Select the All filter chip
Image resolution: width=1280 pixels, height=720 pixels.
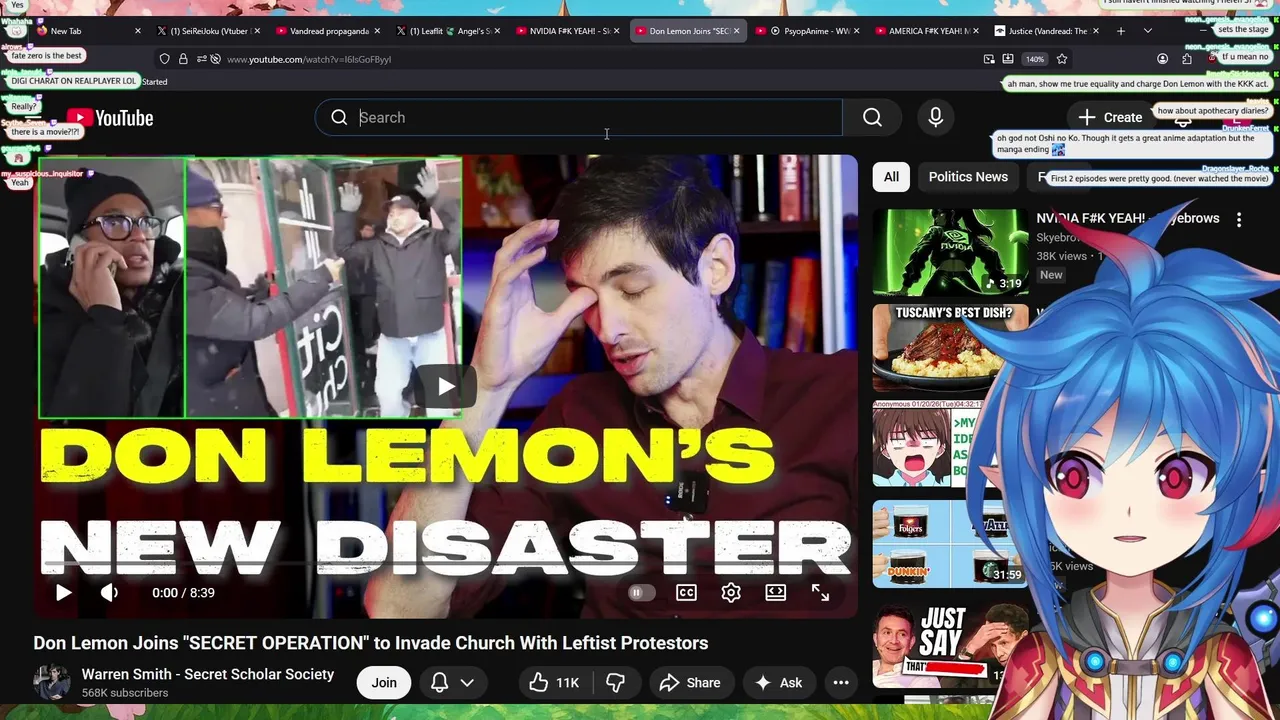pyautogui.click(x=891, y=176)
